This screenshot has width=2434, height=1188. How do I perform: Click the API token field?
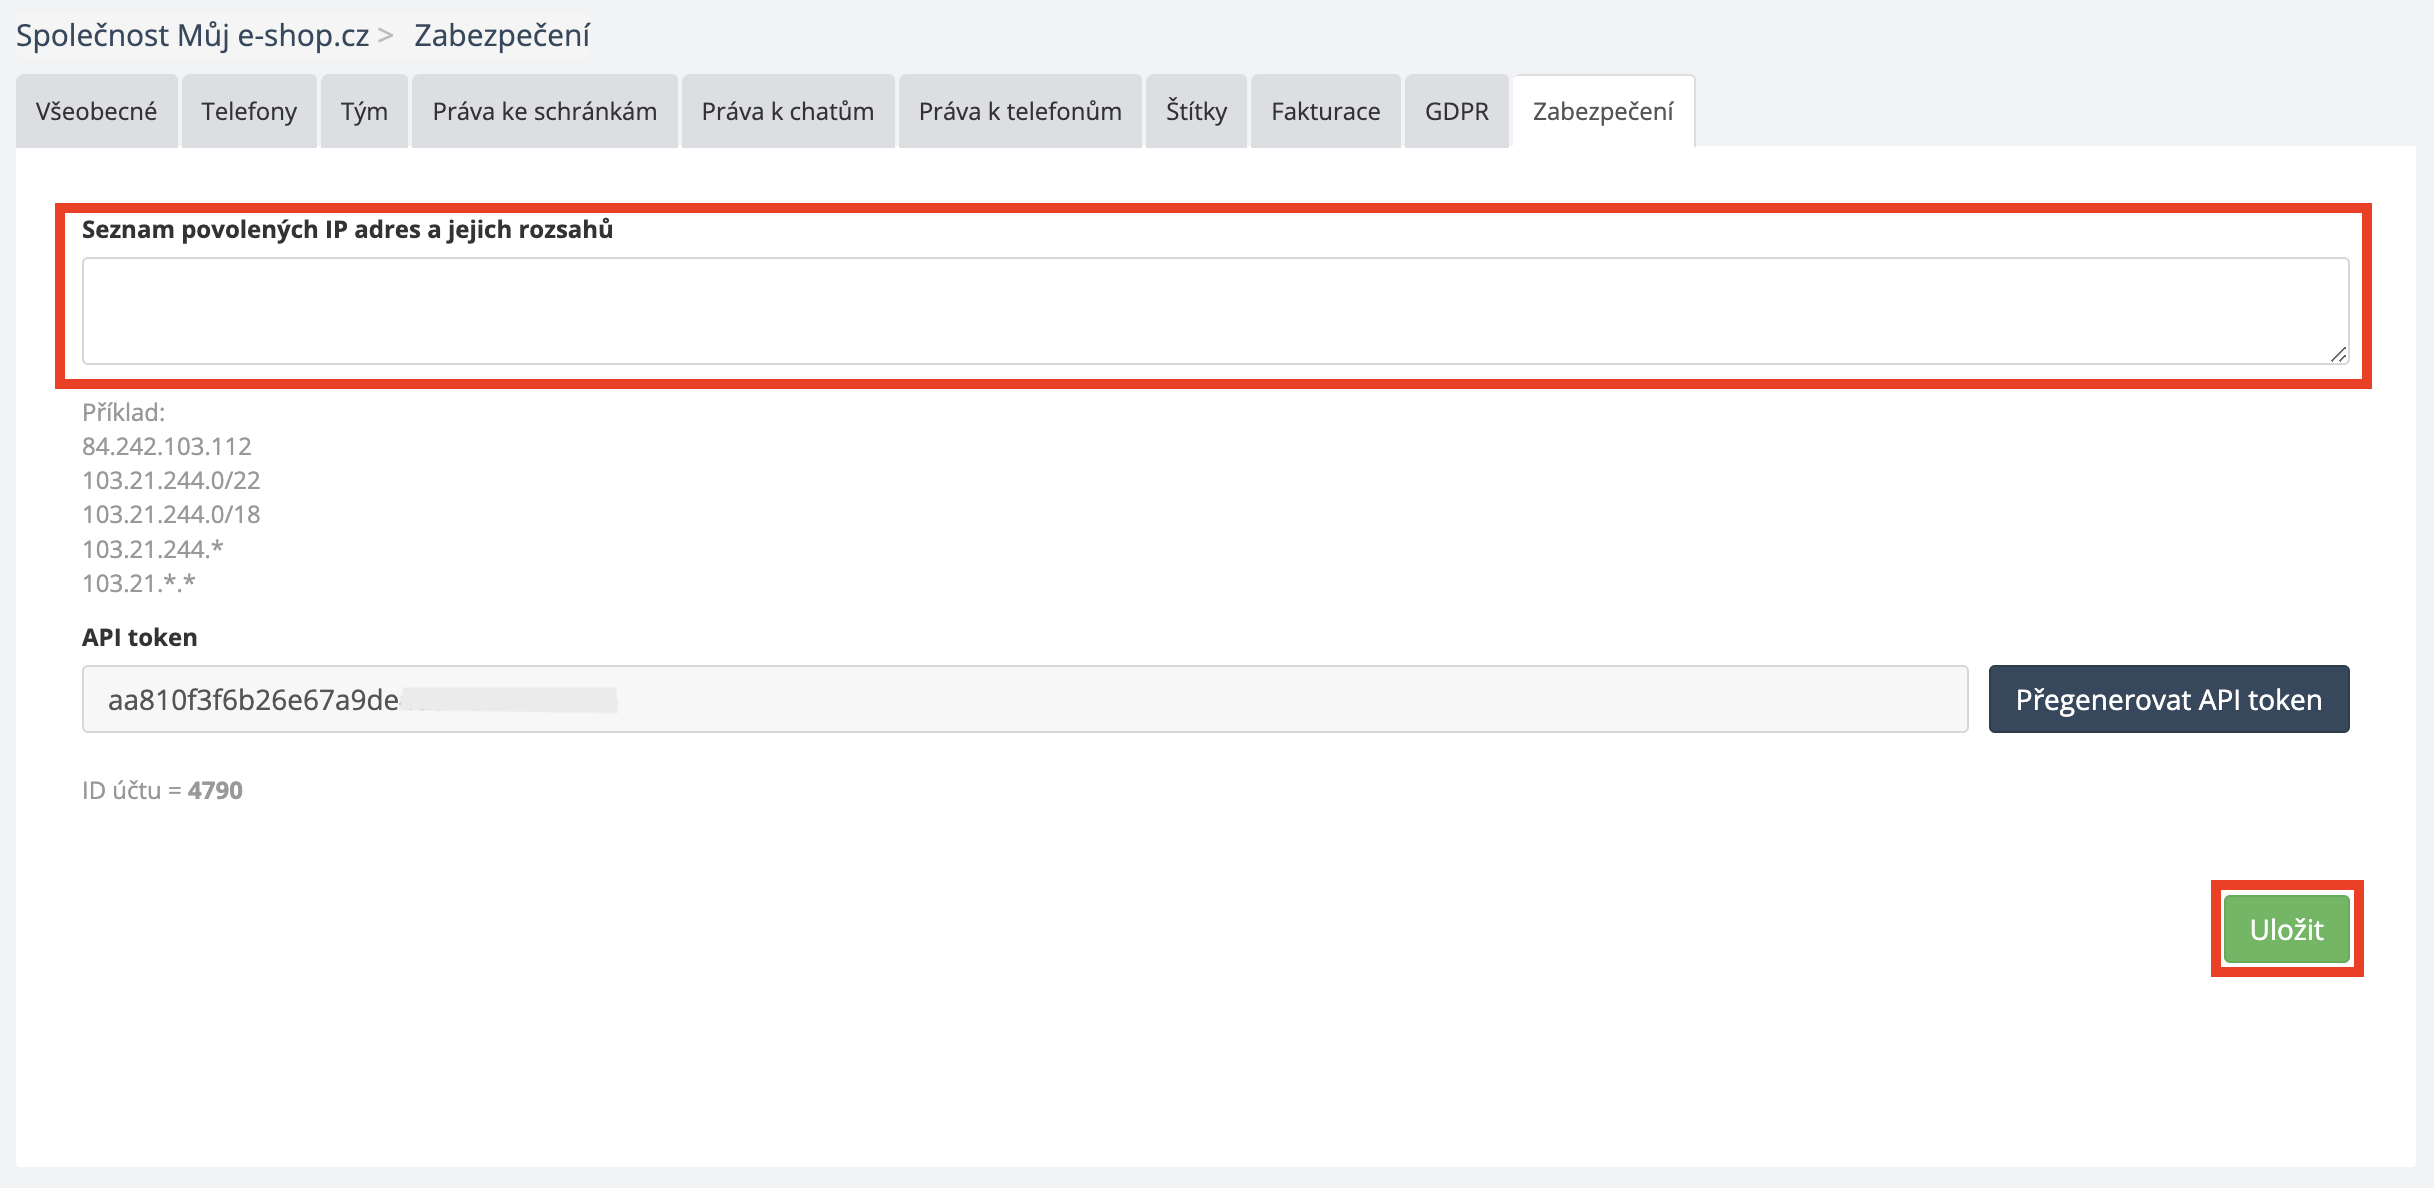tap(1024, 699)
